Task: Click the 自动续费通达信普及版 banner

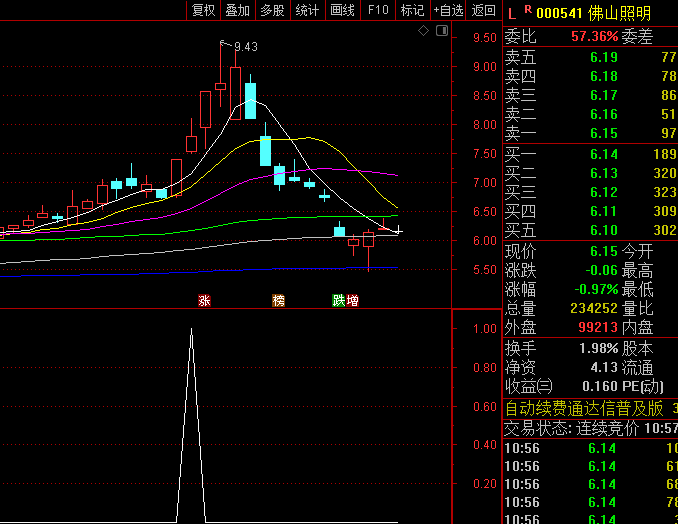Action: pyautogui.click(x=584, y=408)
